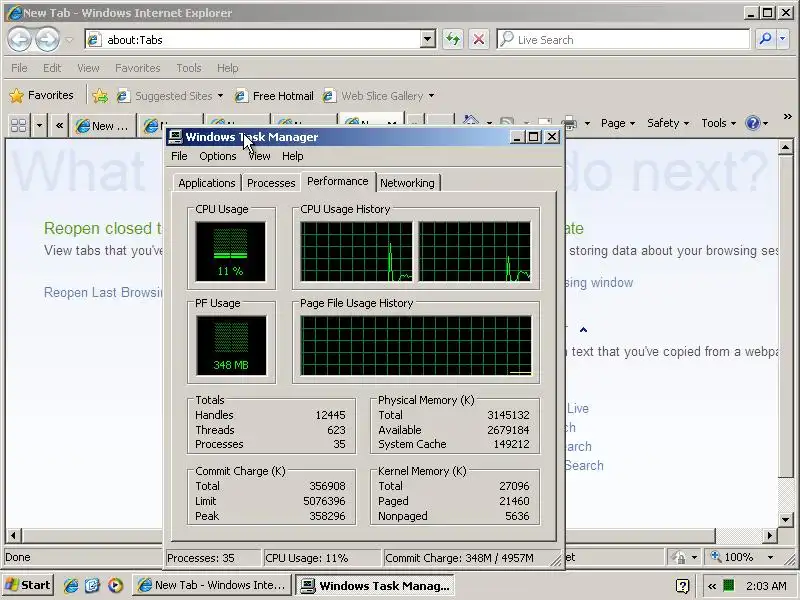Click the IE Help question mark icon

pos(753,123)
